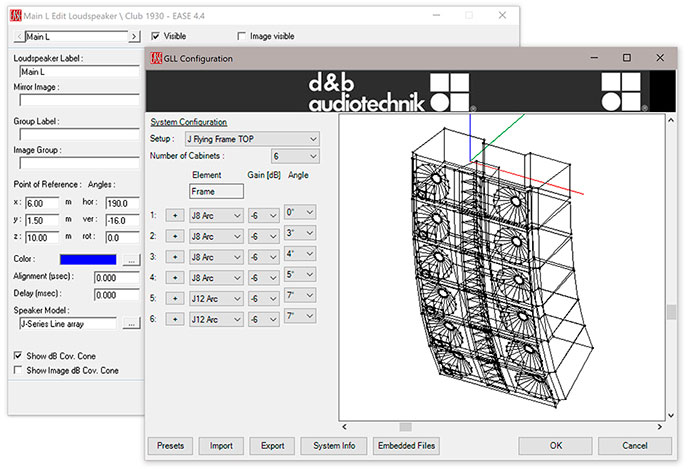Image resolution: width=690 pixels, height=469 pixels.
Task: Click the scroll right arrow below 3D view
Action: pos(659,427)
